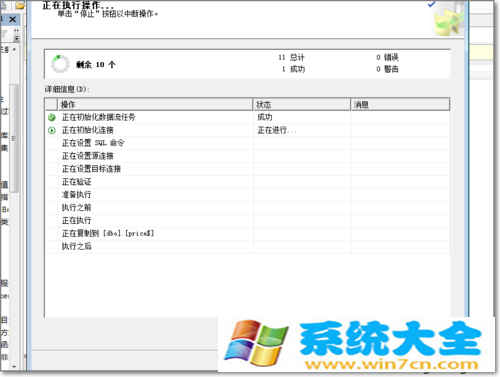500x377 pixels.
Task: Open the toolbar options dropdown in background panel
Action: (16, 35)
